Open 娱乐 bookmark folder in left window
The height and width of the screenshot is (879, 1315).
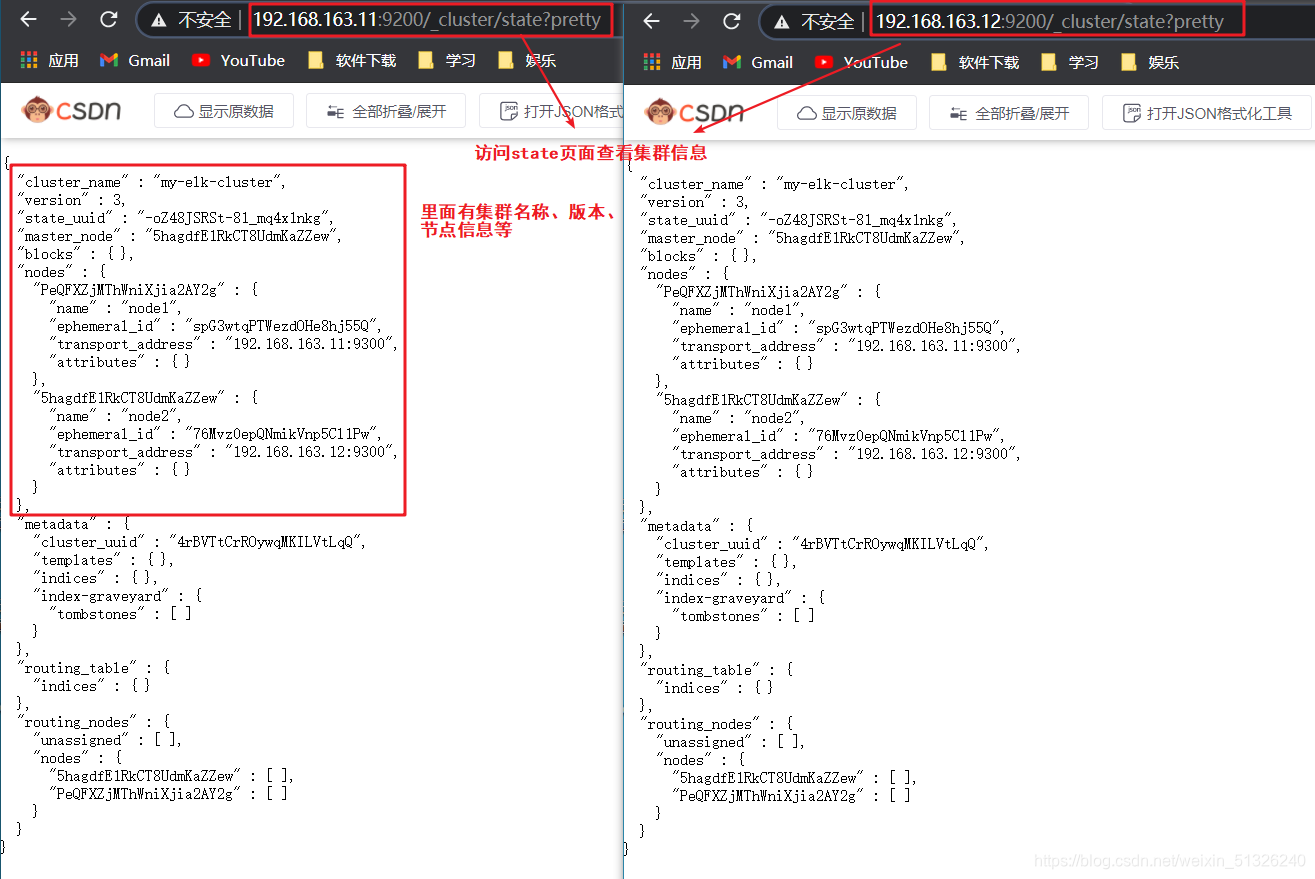click(x=527, y=60)
